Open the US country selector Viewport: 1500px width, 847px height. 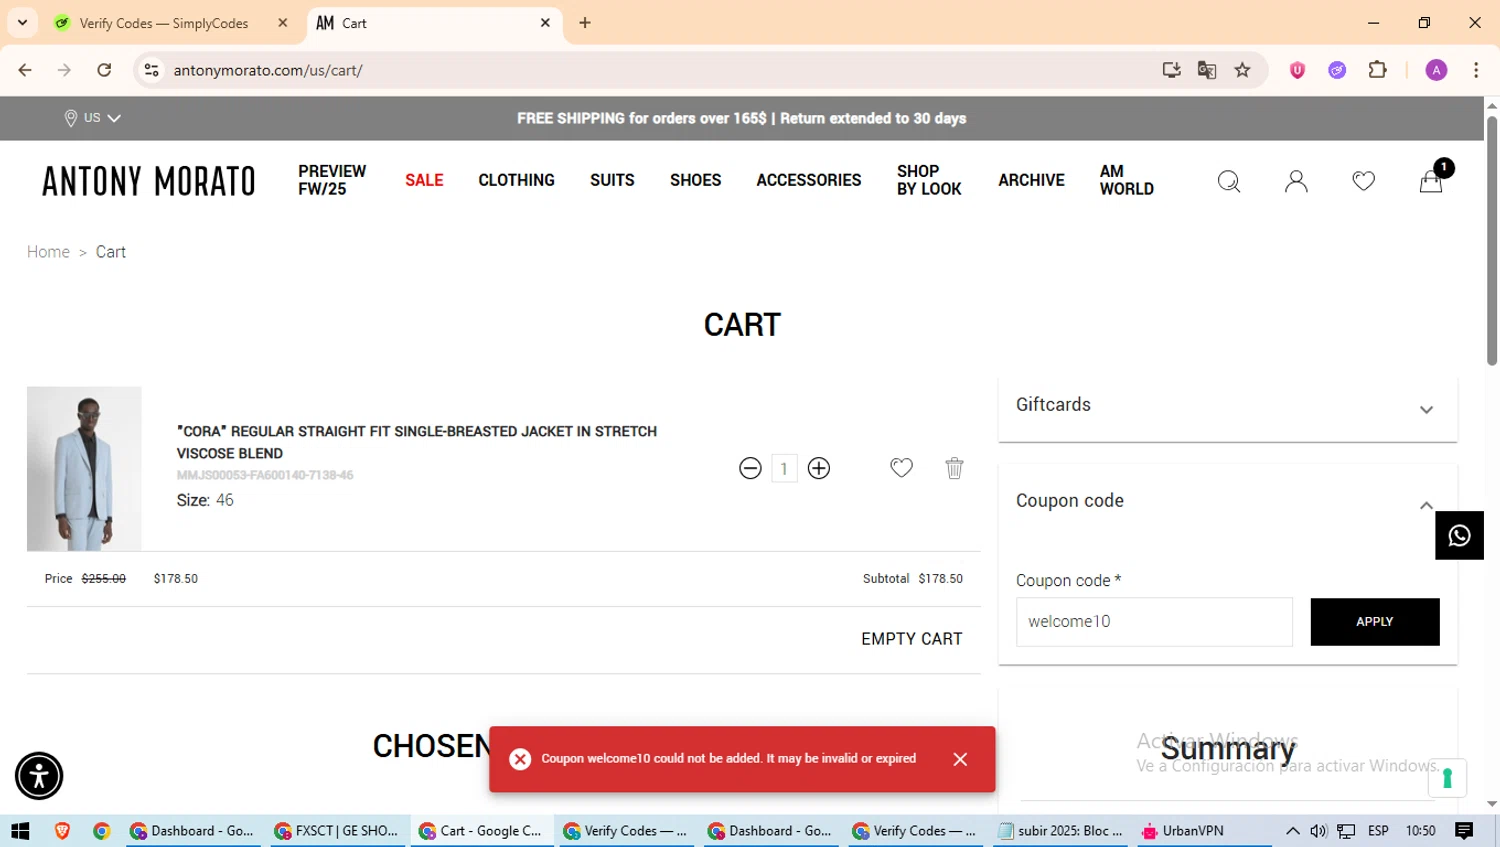(x=92, y=118)
